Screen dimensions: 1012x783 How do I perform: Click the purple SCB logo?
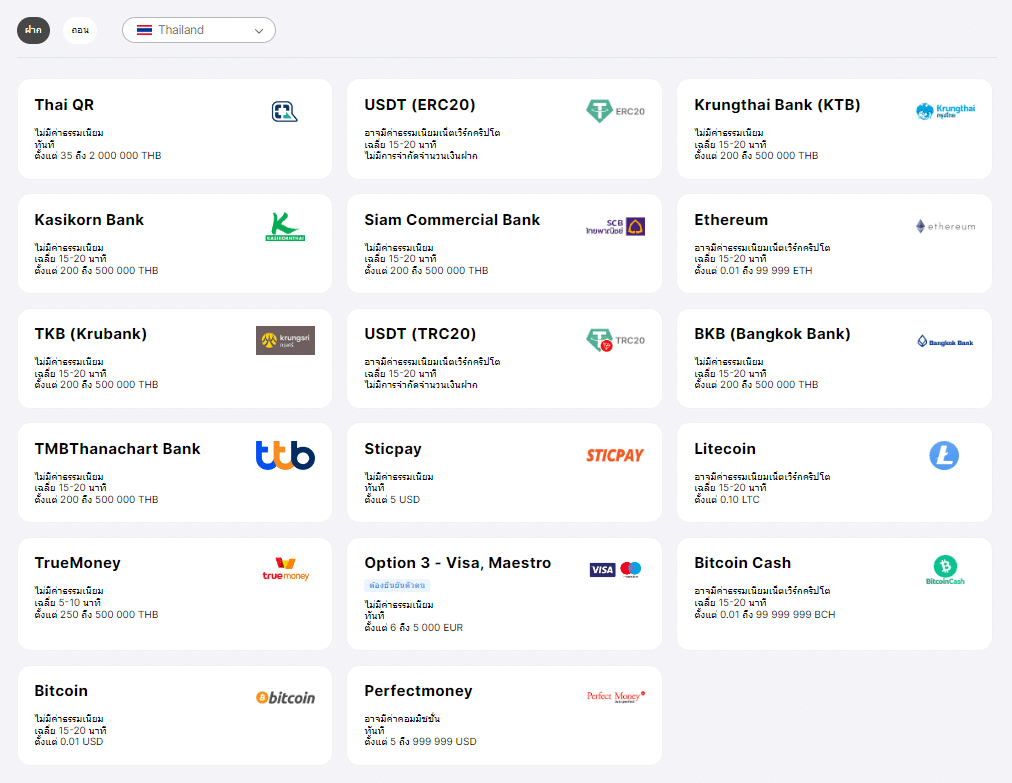616,227
